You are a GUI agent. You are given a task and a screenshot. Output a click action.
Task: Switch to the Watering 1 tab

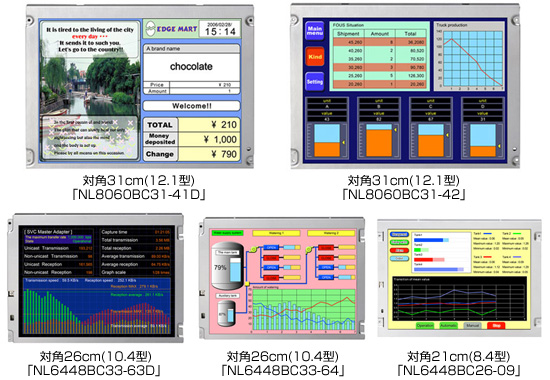click(276, 233)
